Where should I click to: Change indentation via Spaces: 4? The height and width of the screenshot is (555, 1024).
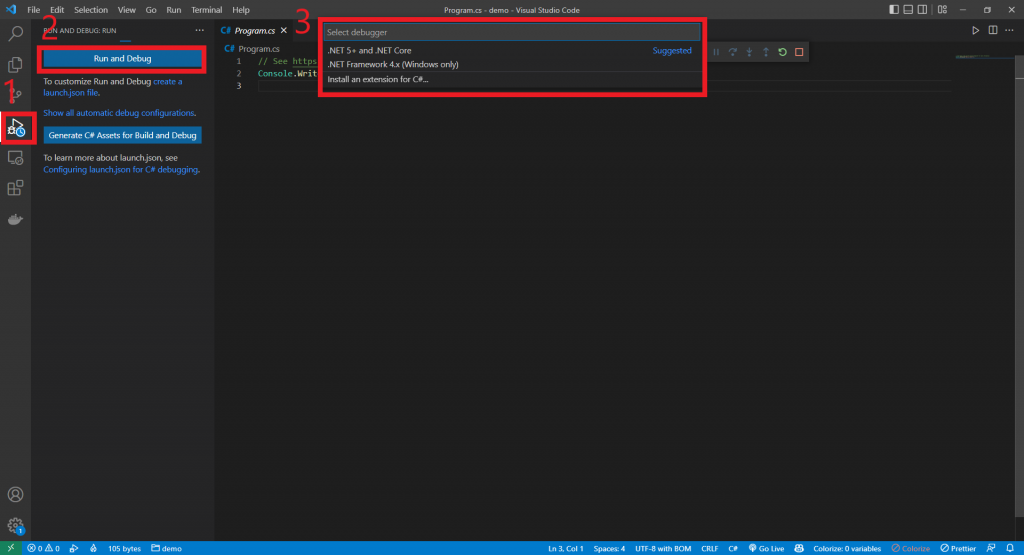pyautogui.click(x=609, y=548)
